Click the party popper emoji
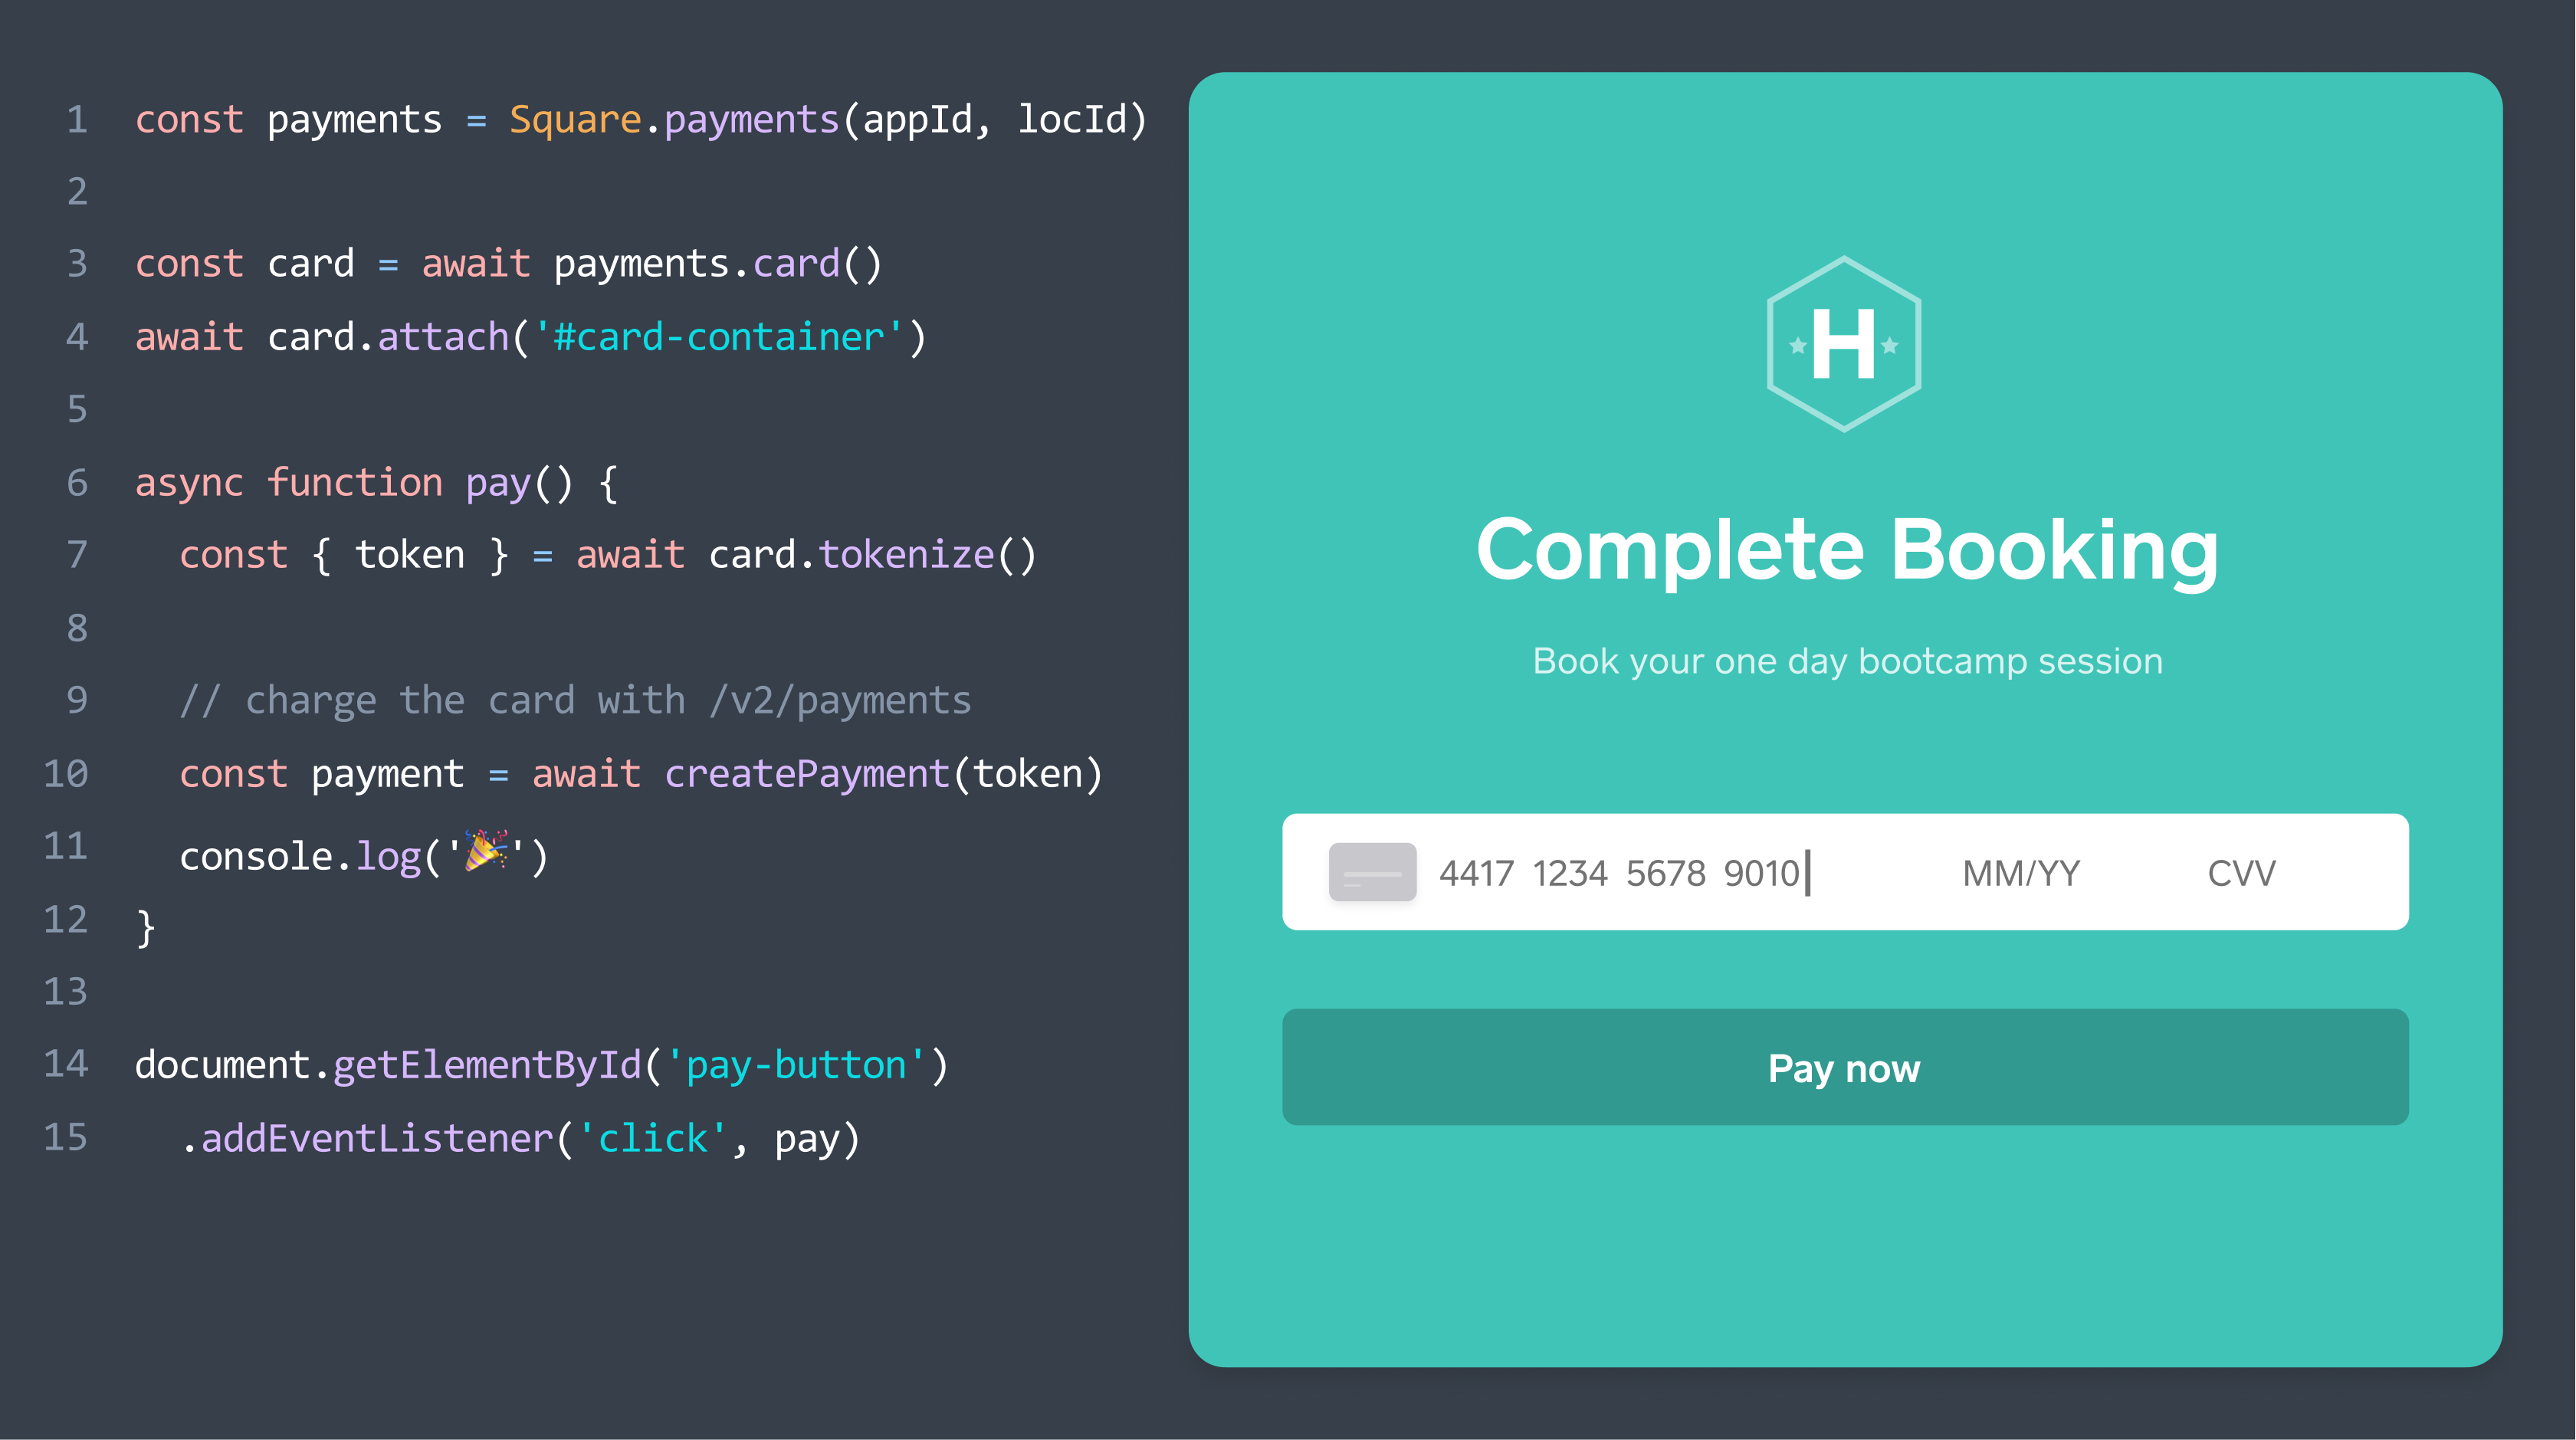Image resolution: width=2576 pixels, height=1440 pixels. point(486,853)
